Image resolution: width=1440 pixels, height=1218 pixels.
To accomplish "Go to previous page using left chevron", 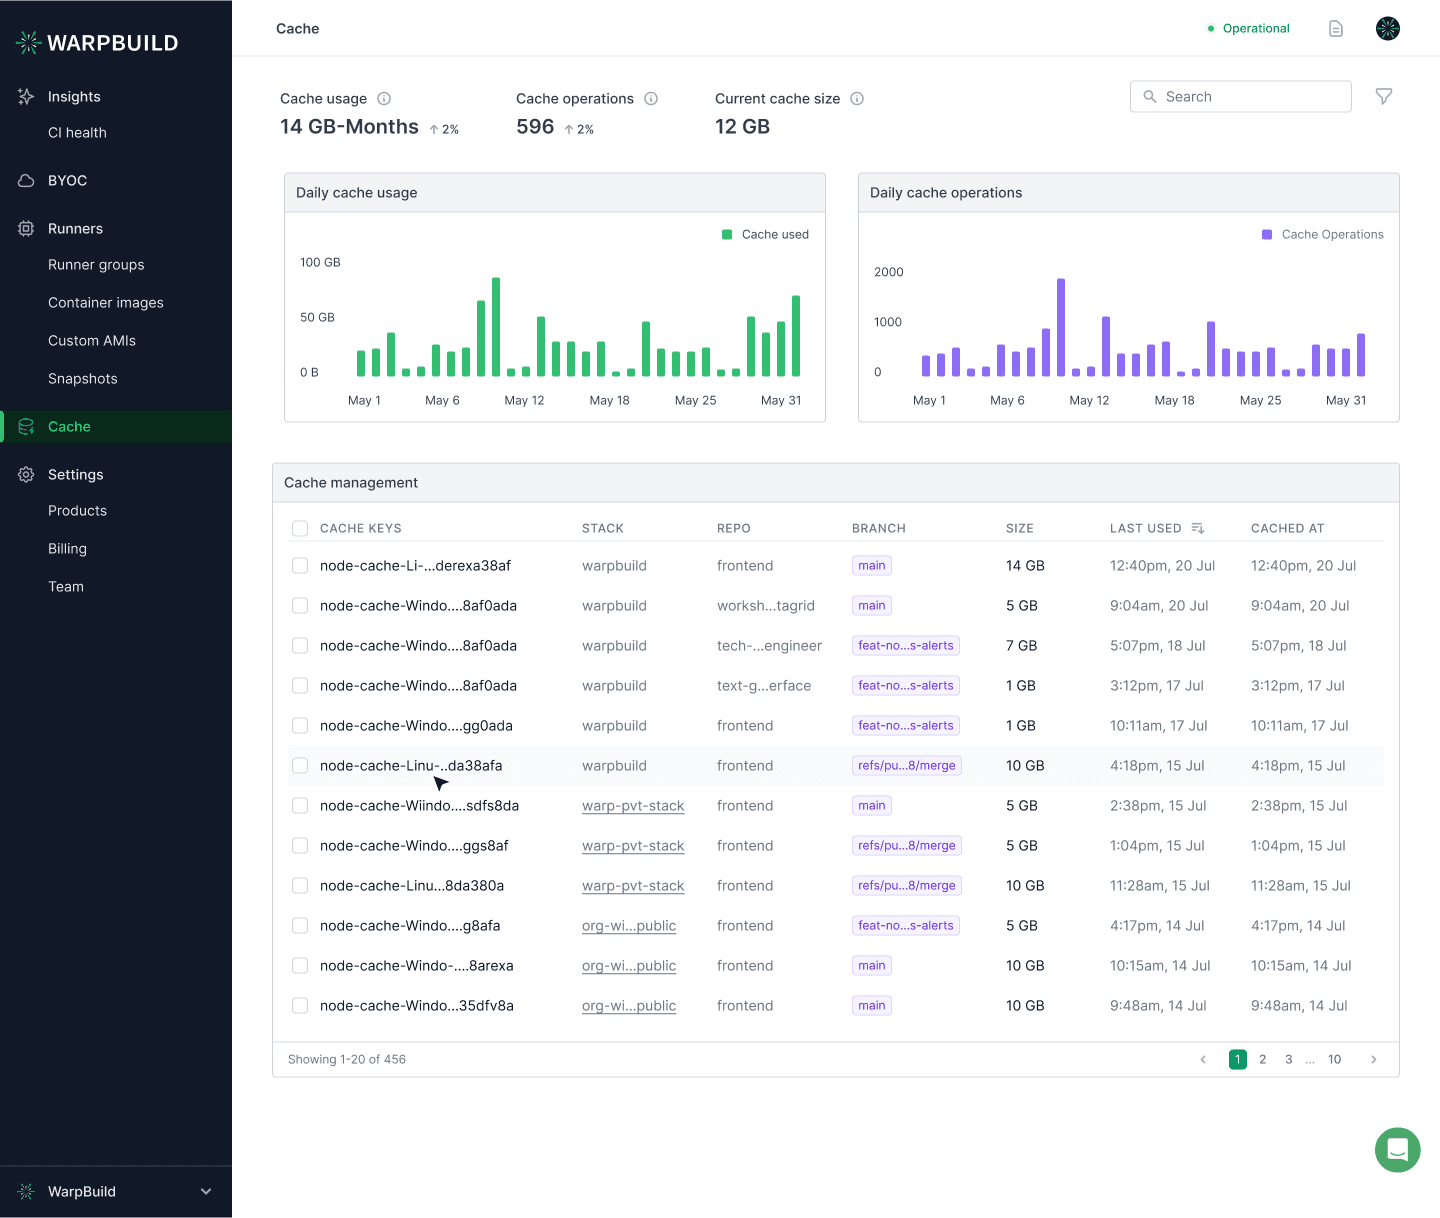I will point(1203,1060).
